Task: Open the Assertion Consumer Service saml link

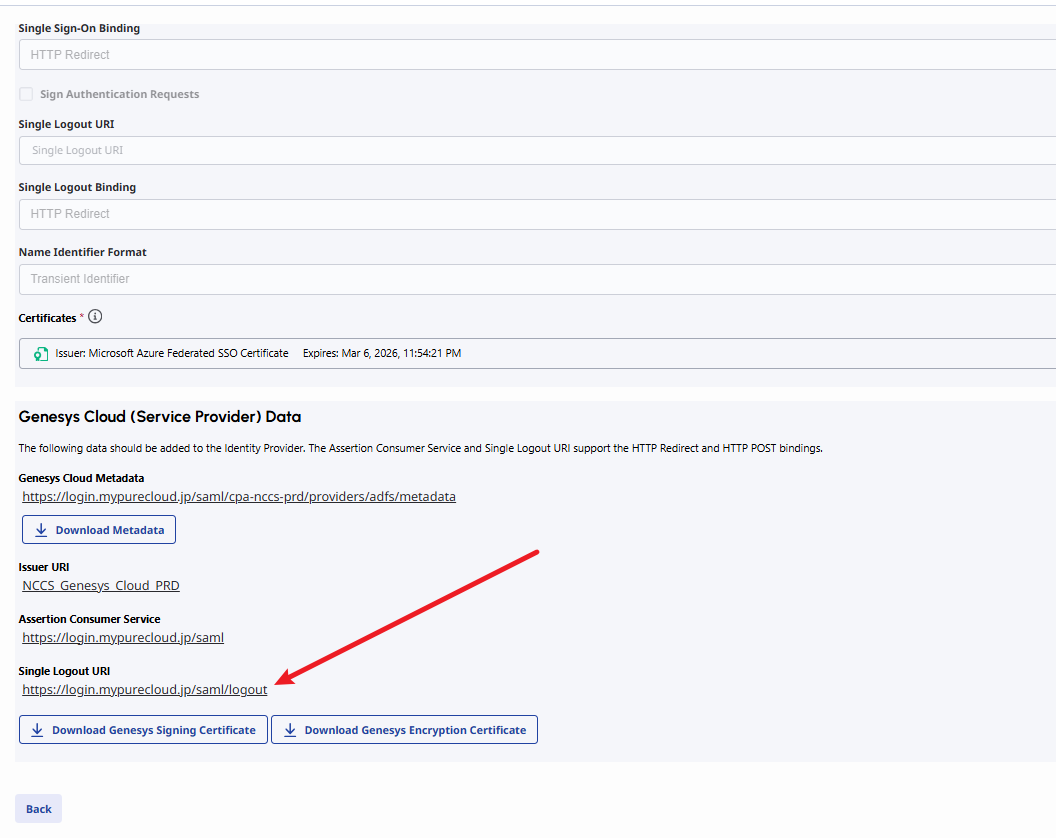Action: coord(123,637)
